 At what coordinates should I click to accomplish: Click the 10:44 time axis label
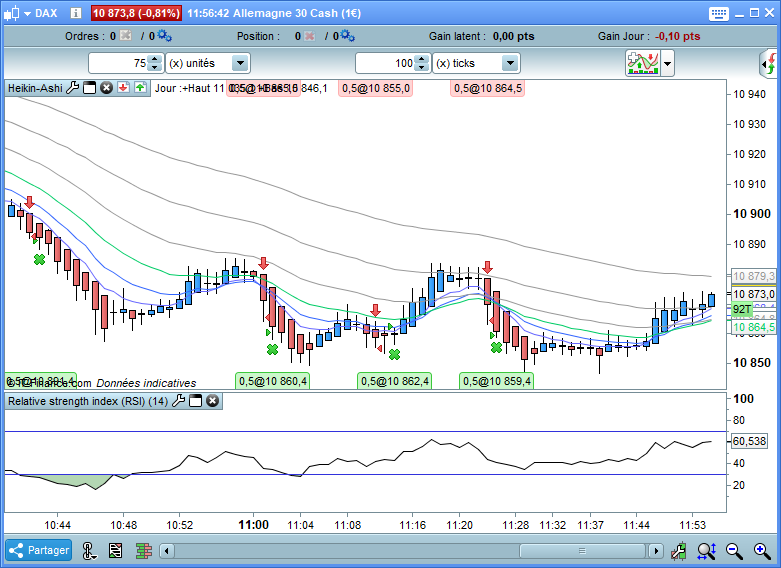pos(57,525)
